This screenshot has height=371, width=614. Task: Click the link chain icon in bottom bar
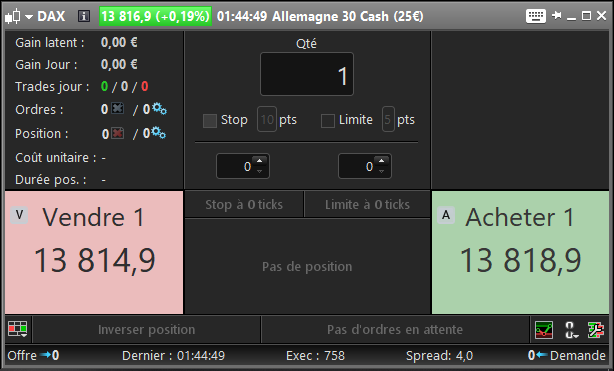[x=571, y=330]
